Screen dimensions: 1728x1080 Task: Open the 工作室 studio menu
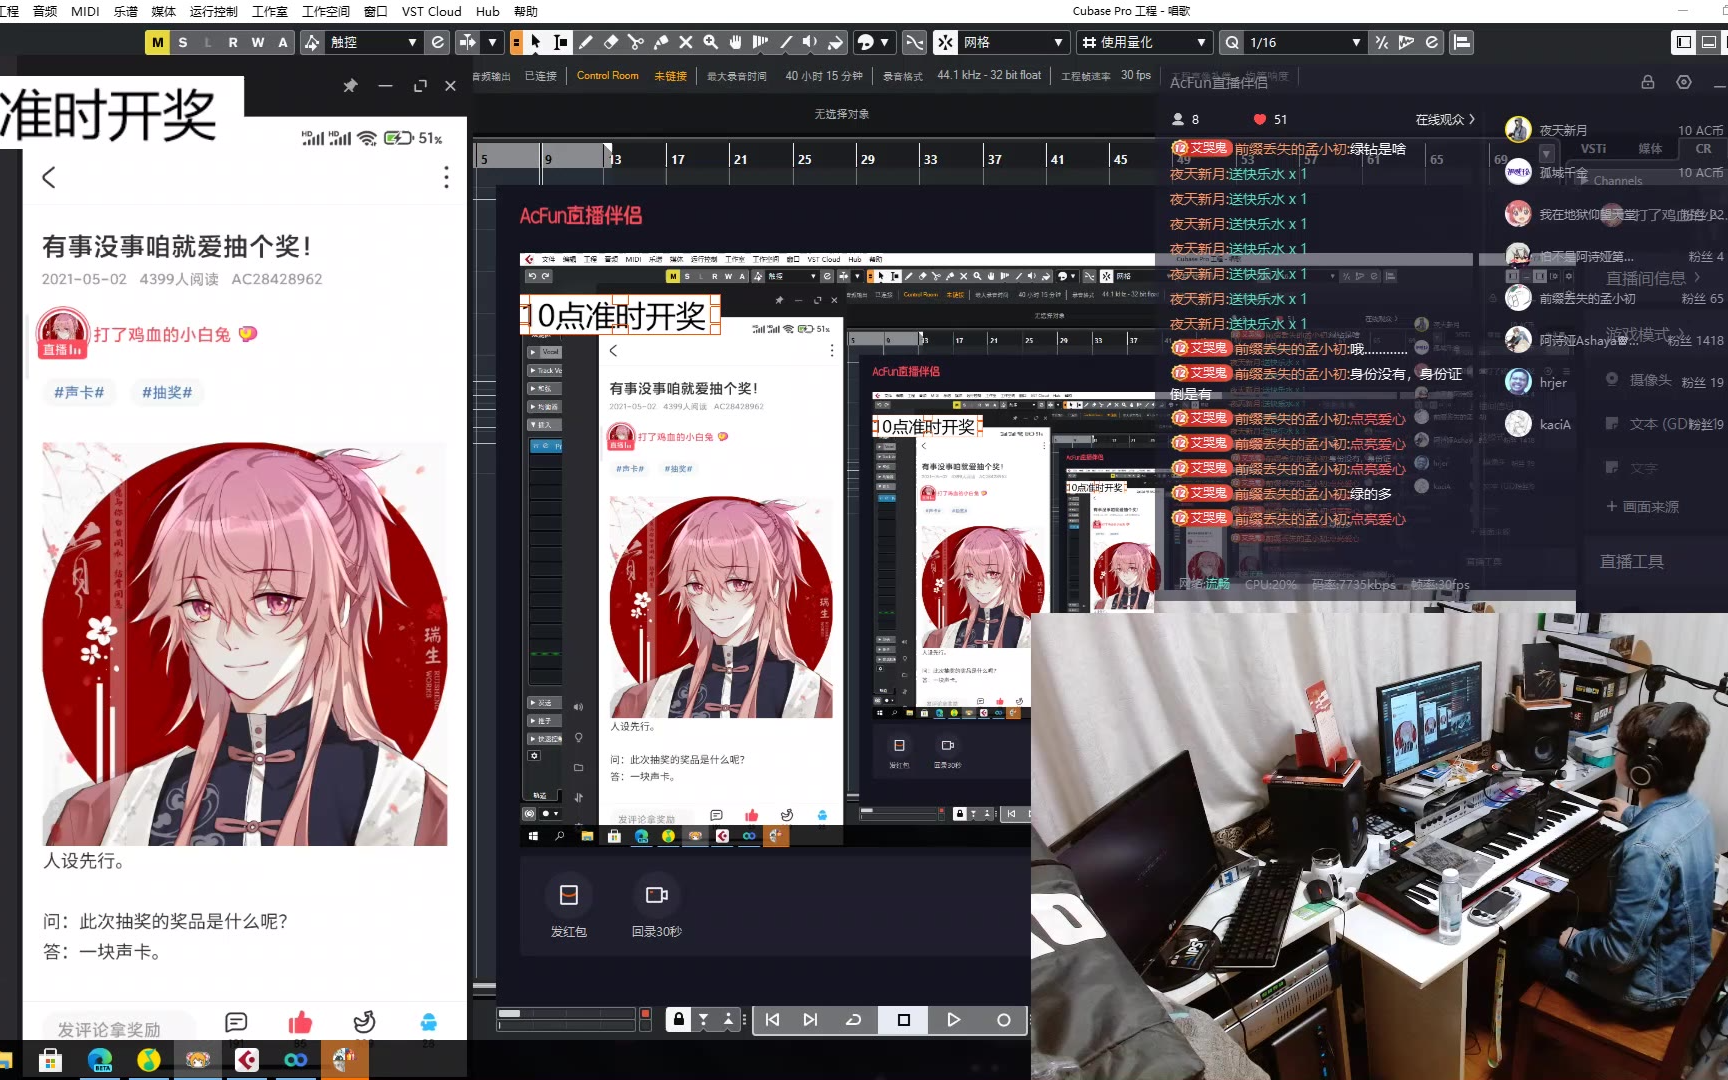[270, 11]
